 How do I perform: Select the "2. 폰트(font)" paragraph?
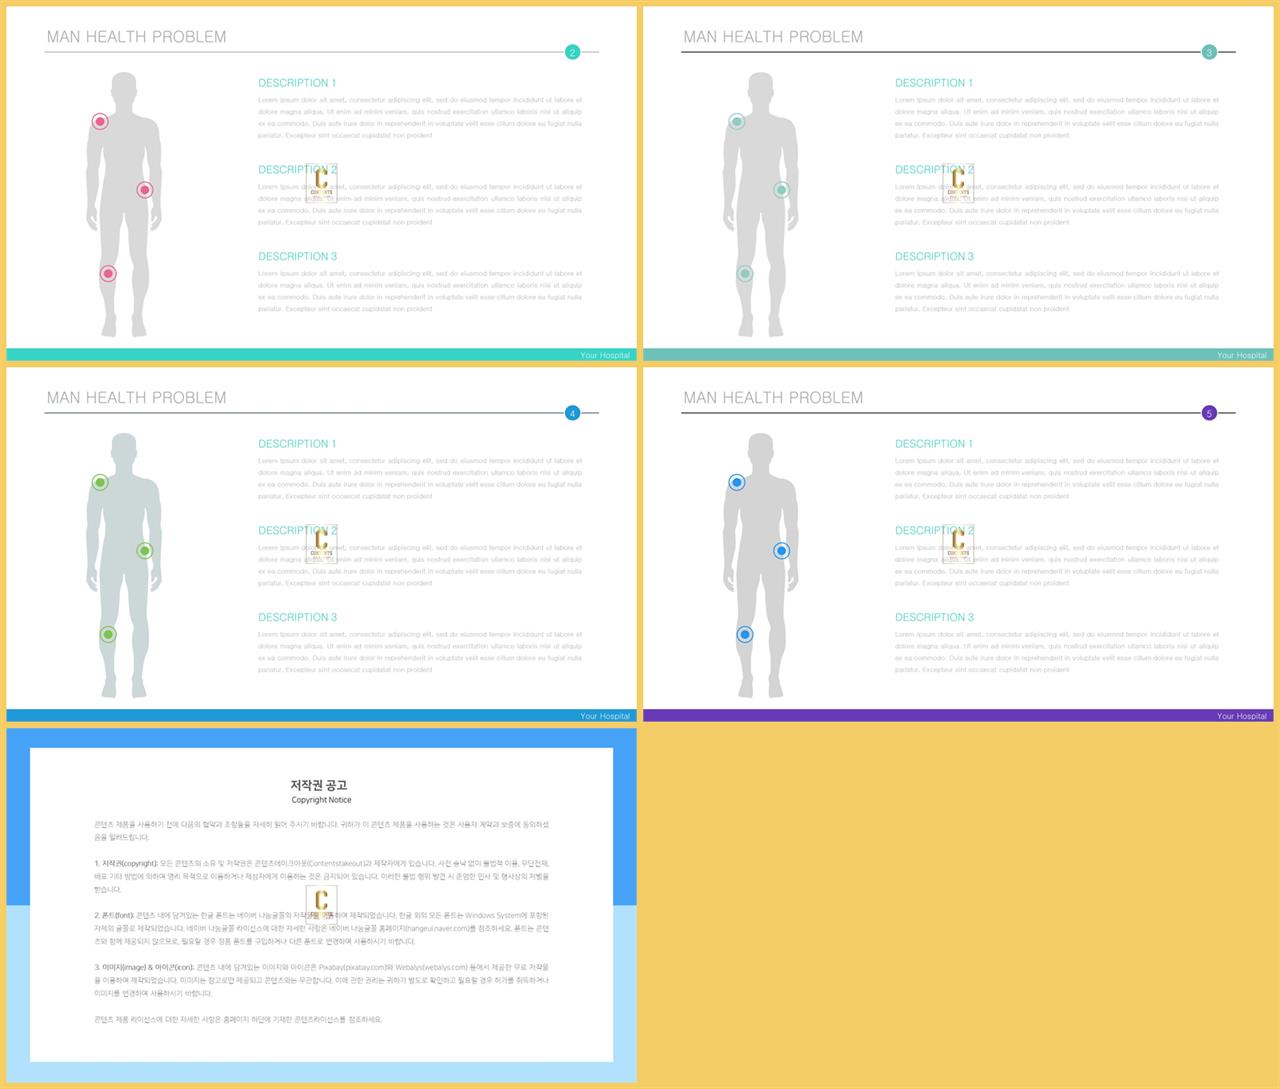click(x=322, y=928)
